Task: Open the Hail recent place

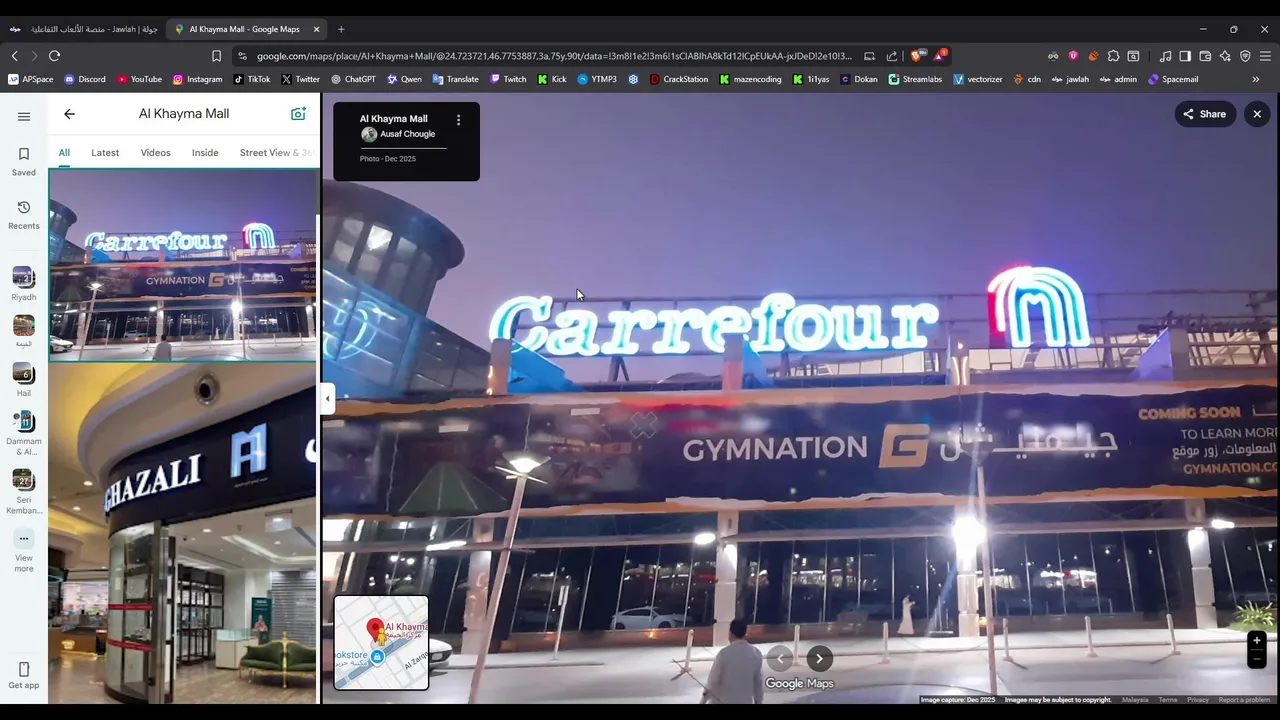Action: tap(24, 380)
